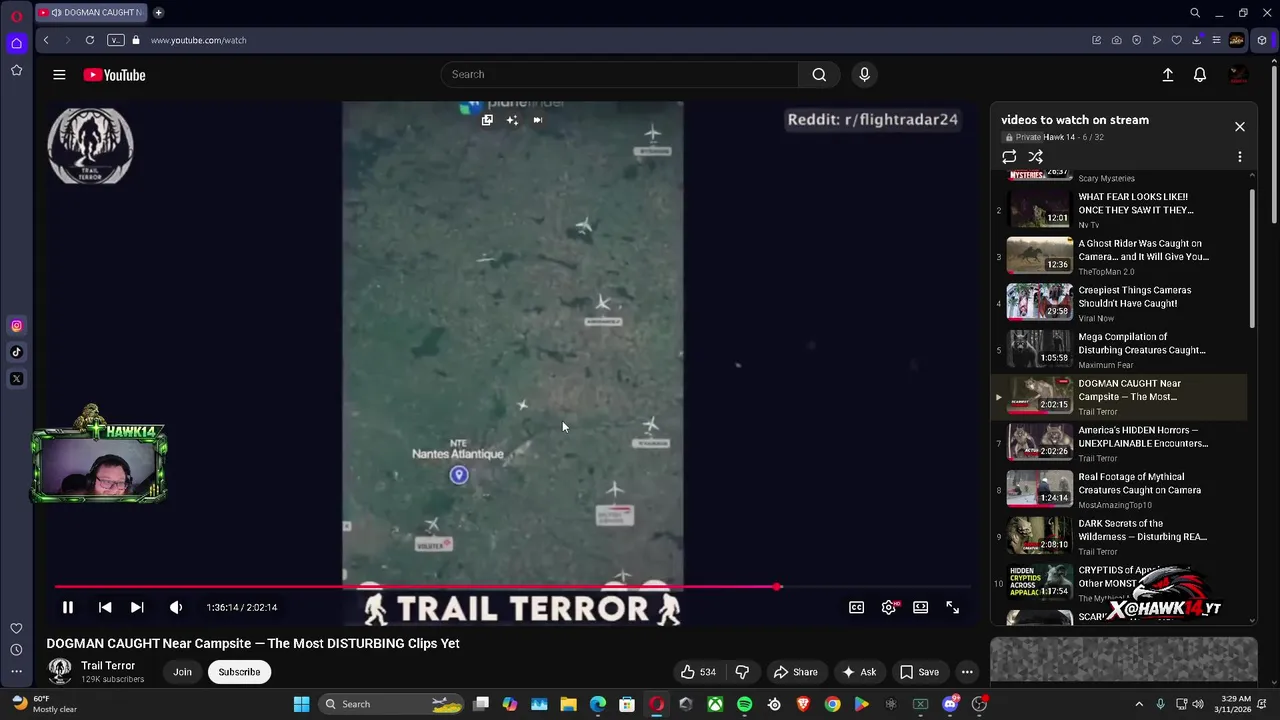Go to the YouTube home logo

pos(114,75)
